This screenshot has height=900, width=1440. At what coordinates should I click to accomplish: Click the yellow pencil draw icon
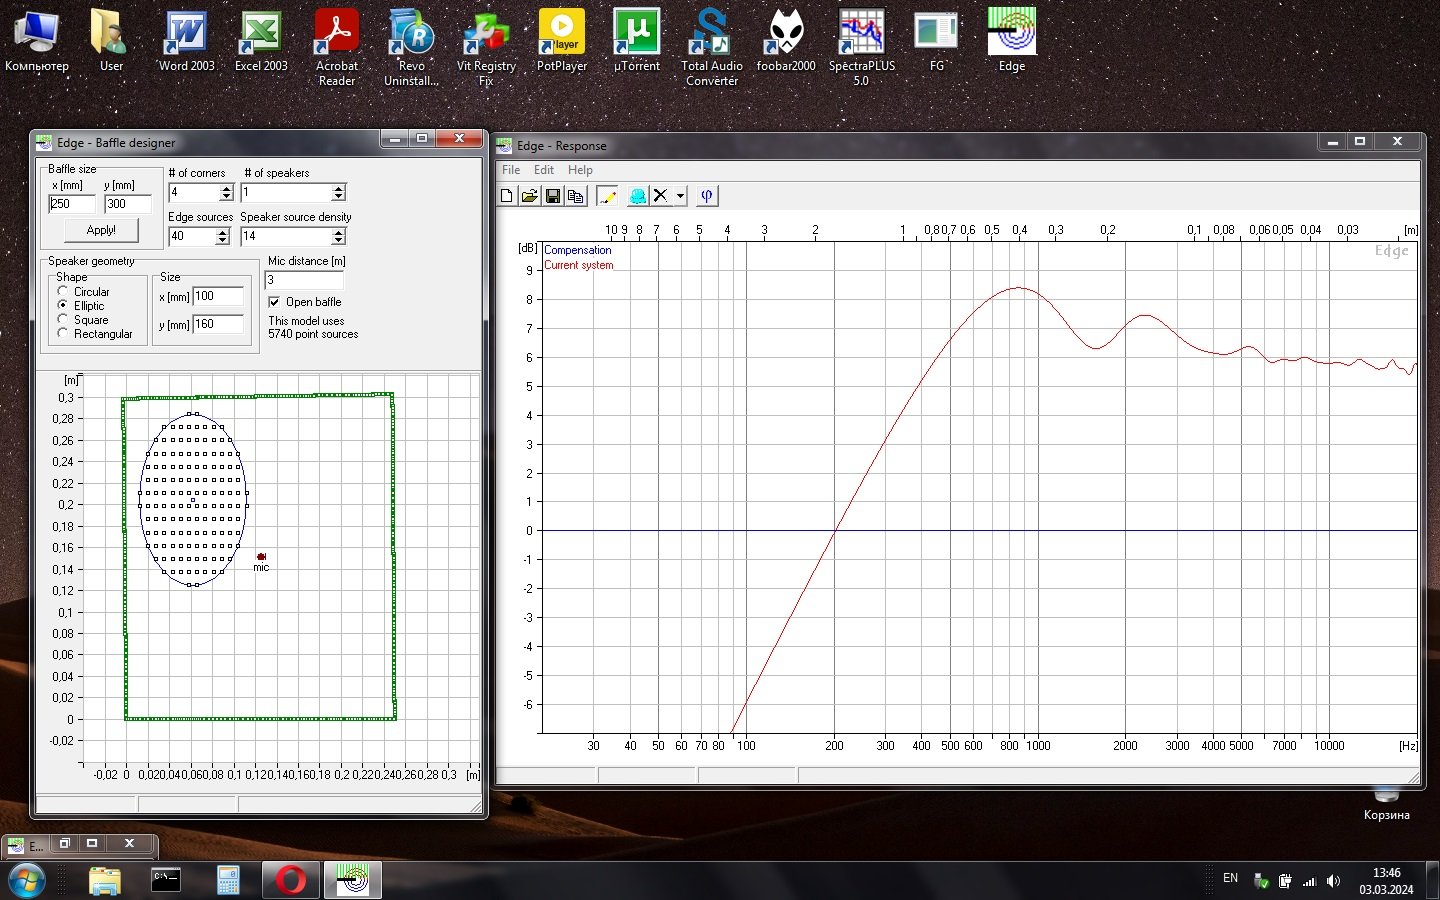tap(607, 196)
